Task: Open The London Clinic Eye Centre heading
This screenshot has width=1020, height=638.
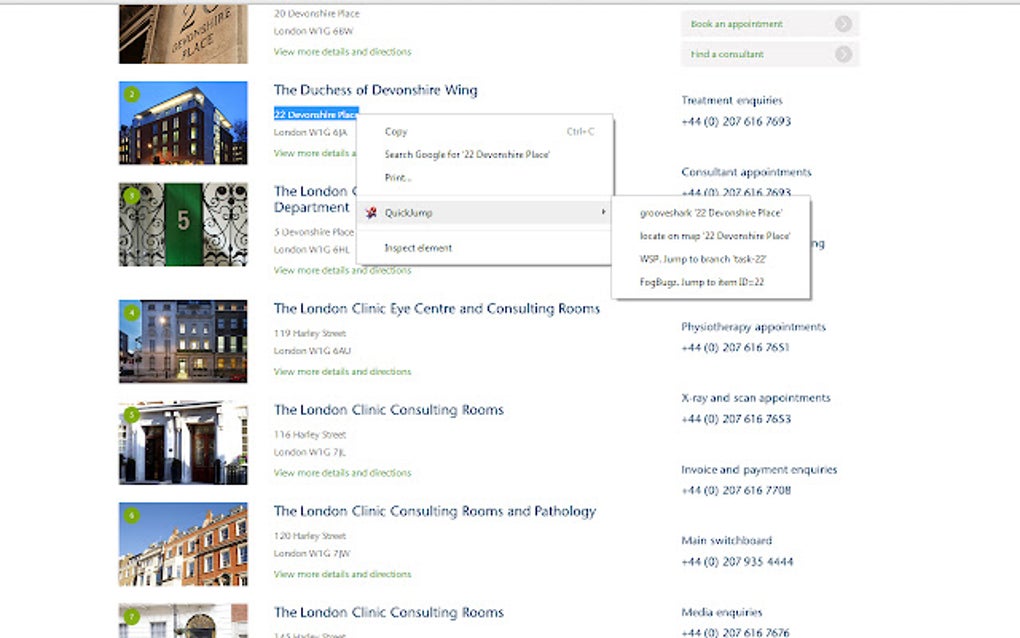Action: pyautogui.click(x=436, y=309)
